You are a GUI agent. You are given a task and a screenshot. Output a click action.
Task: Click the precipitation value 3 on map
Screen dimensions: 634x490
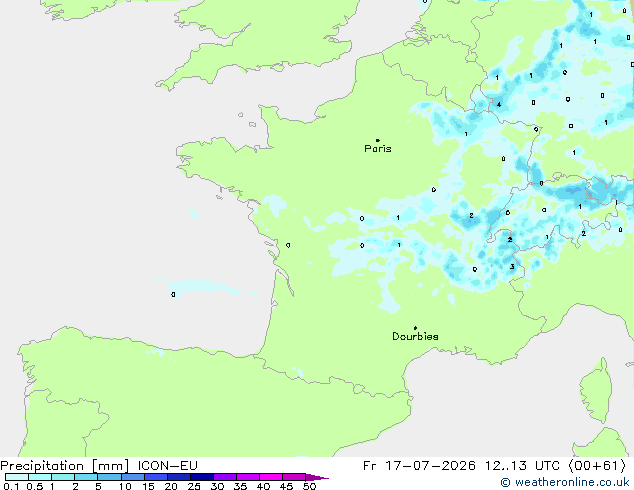(x=512, y=266)
